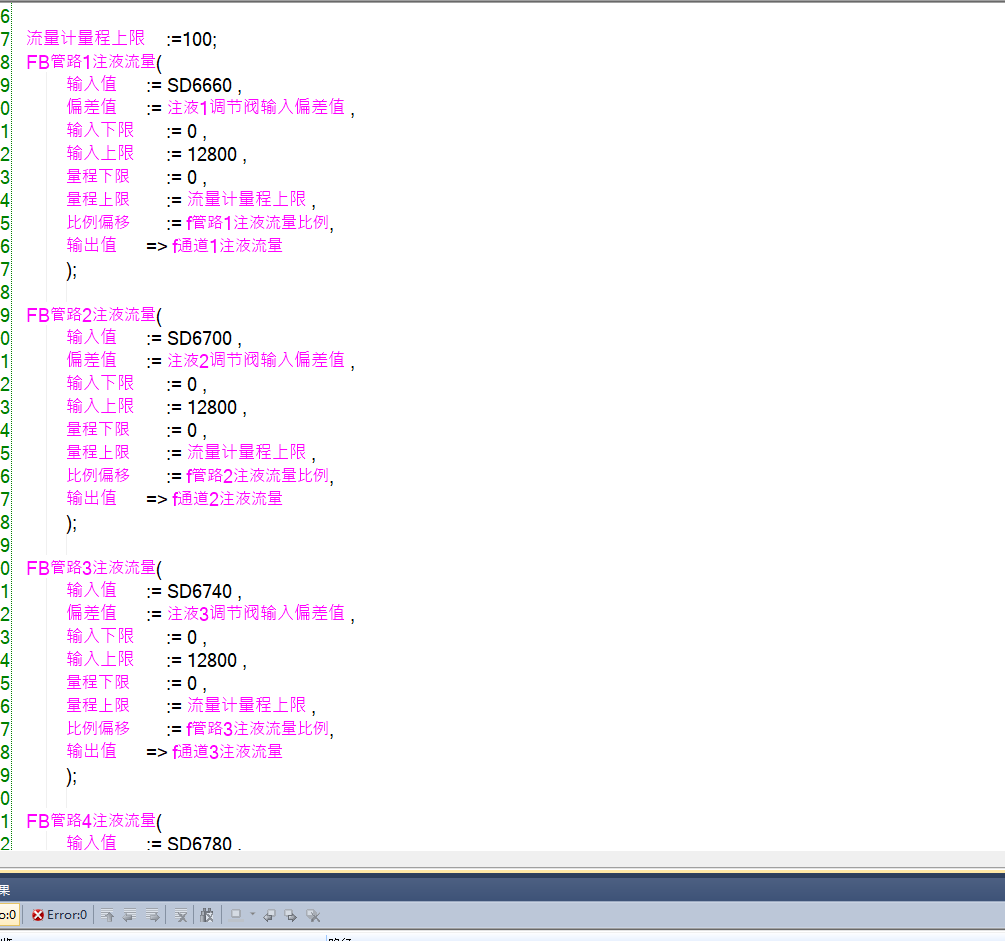Place cursor on SD6660 input value
The width and height of the screenshot is (1005, 941).
pos(199,85)
